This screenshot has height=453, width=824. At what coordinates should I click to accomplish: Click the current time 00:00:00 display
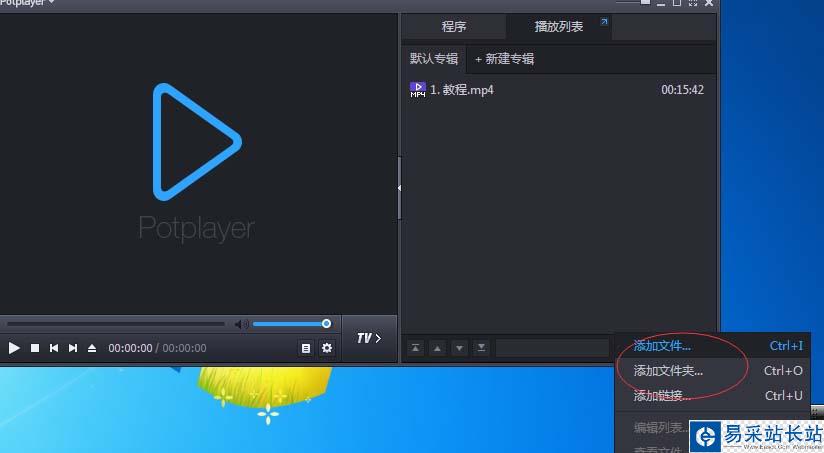130,348
